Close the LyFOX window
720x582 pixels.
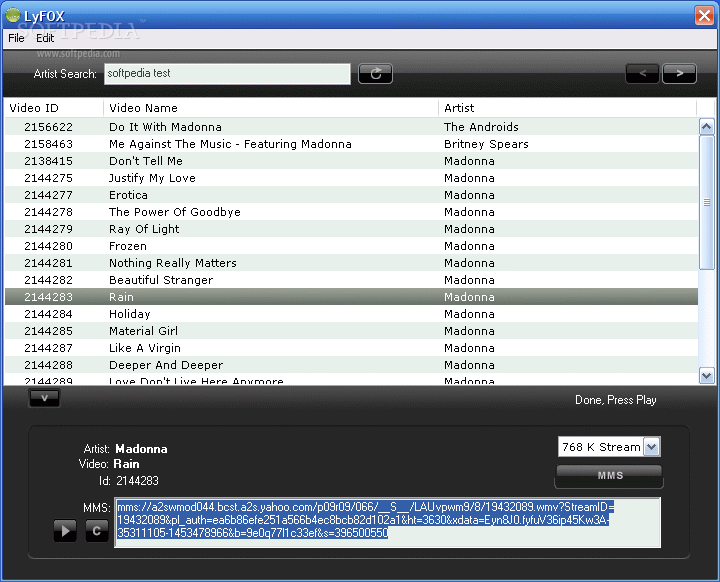click(704, 15)
